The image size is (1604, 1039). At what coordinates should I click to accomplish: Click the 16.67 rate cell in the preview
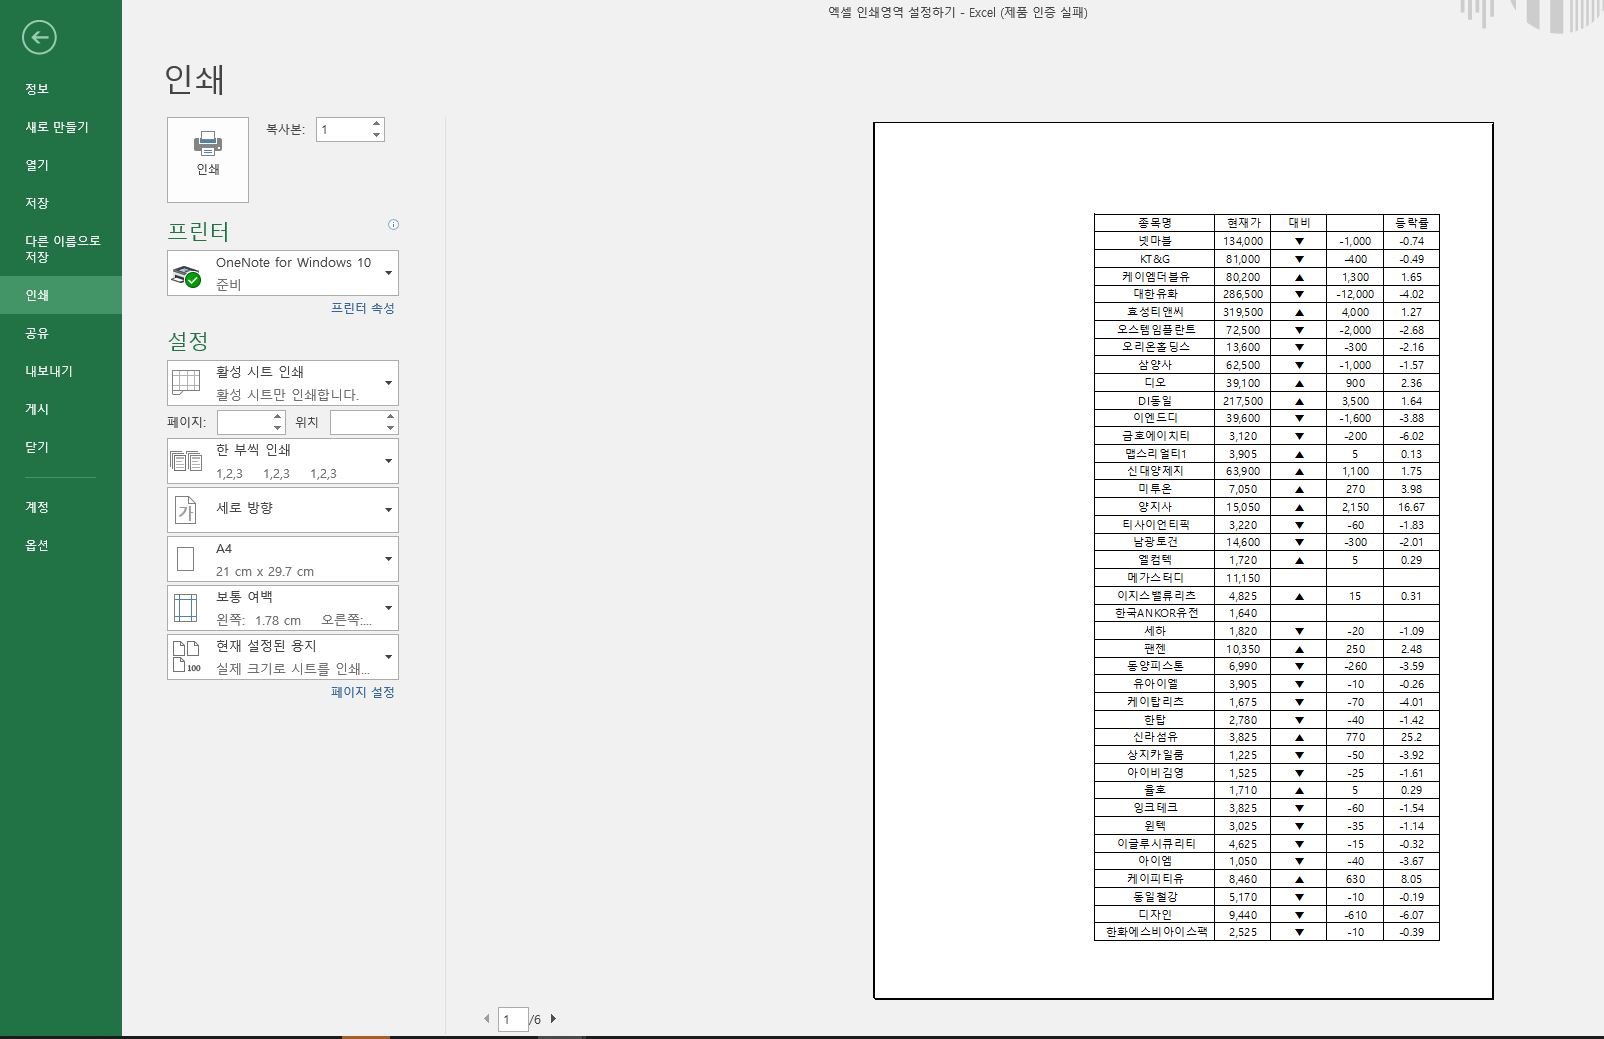1411,507
